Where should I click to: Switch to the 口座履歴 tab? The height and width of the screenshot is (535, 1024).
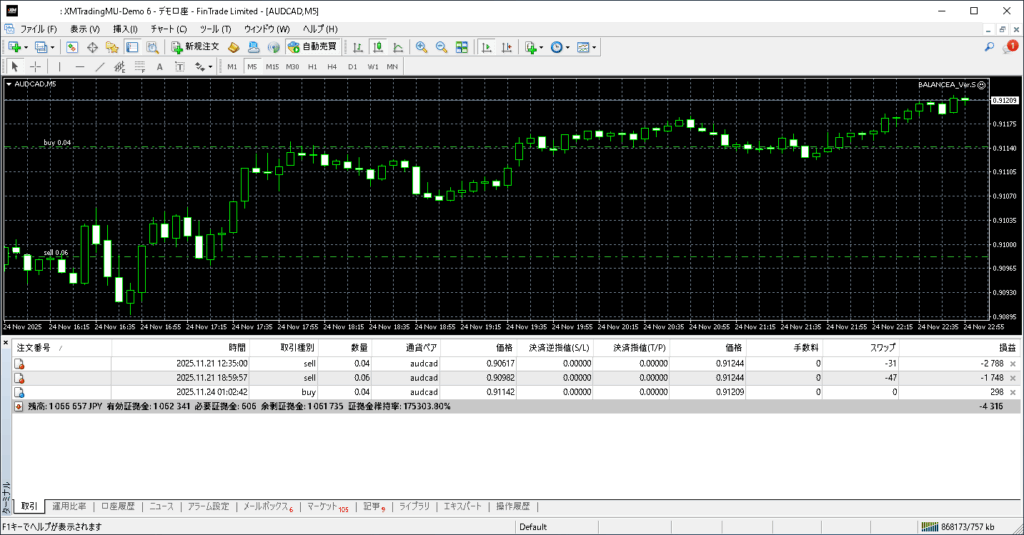pos(117,507)
